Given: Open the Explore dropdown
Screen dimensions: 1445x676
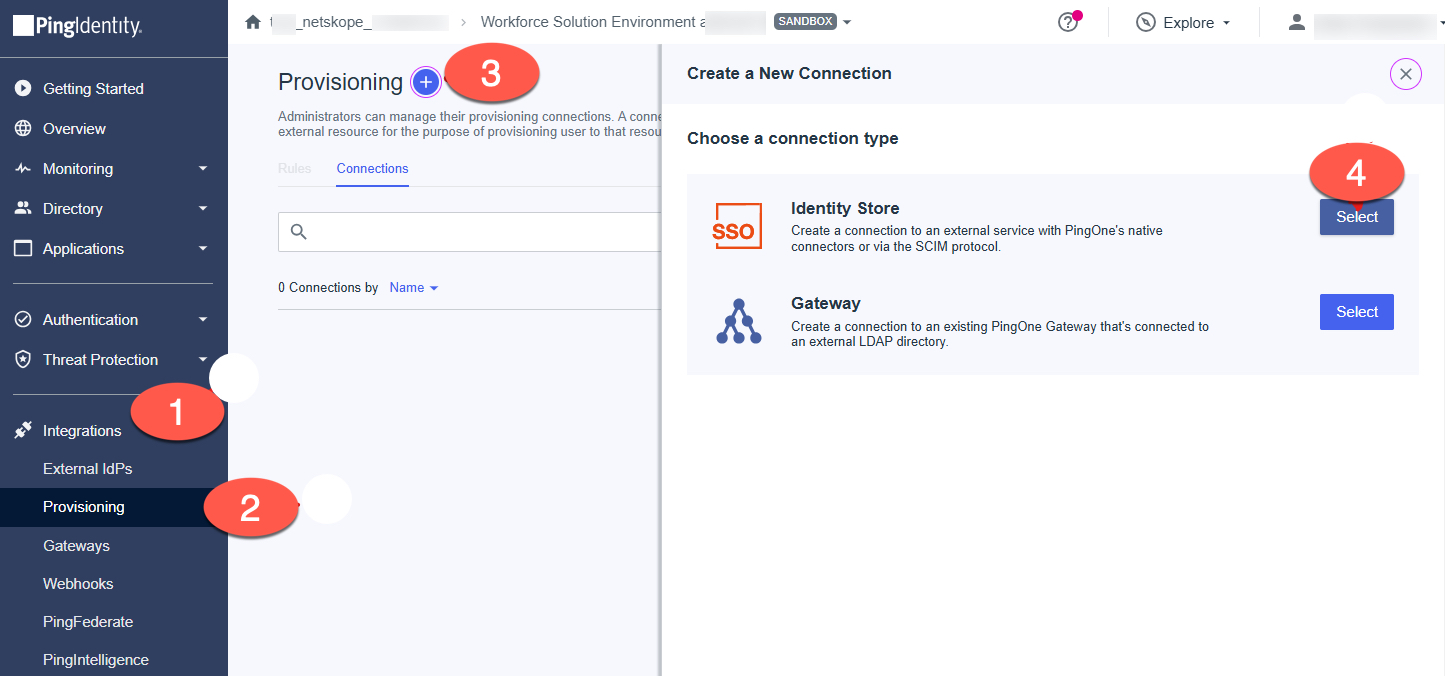Looking at the screenshot, I should point(1184,22).
